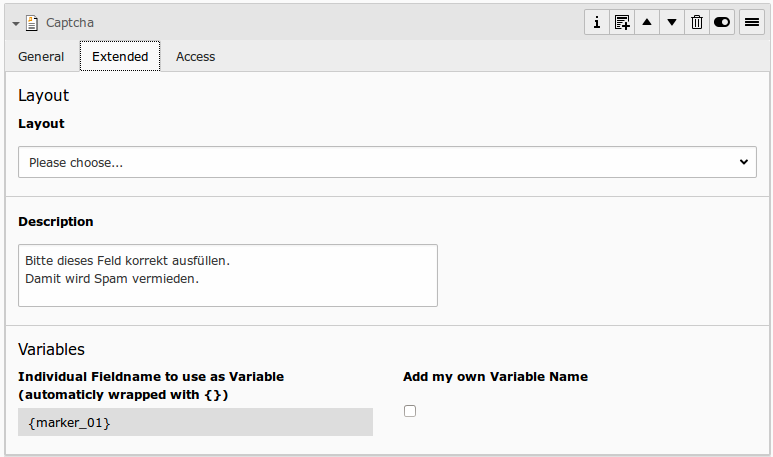Click the drag handle with three lines
Image resolution: width=773 pixels, height=457 pixels.
click(752, 22)
